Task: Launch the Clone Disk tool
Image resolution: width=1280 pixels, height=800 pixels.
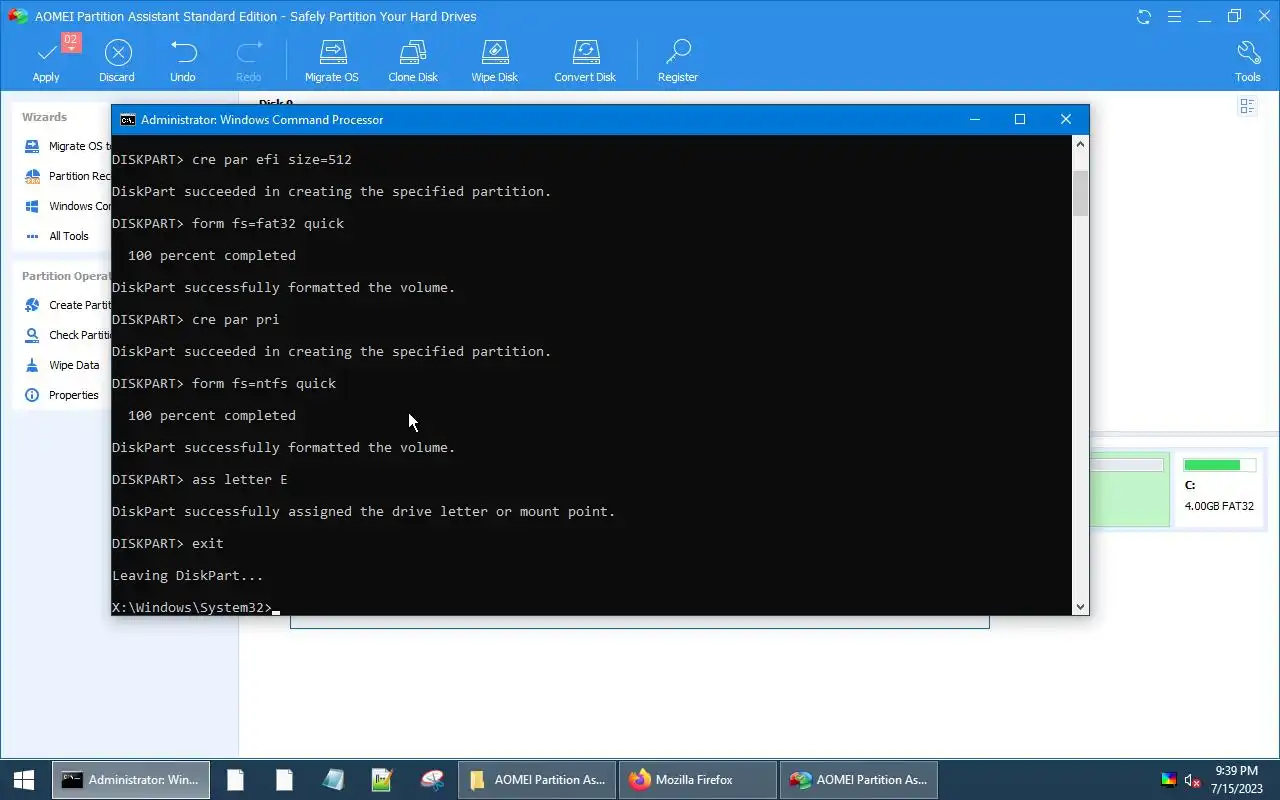Action: tap(413, 61)
